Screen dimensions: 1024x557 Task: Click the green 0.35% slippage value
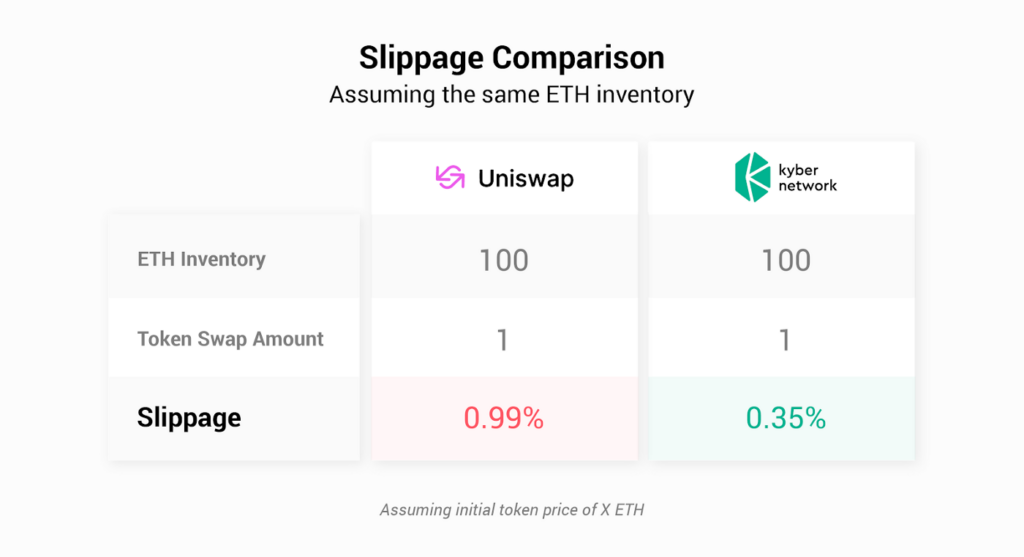pyautogui.click(x=786, y=418)
